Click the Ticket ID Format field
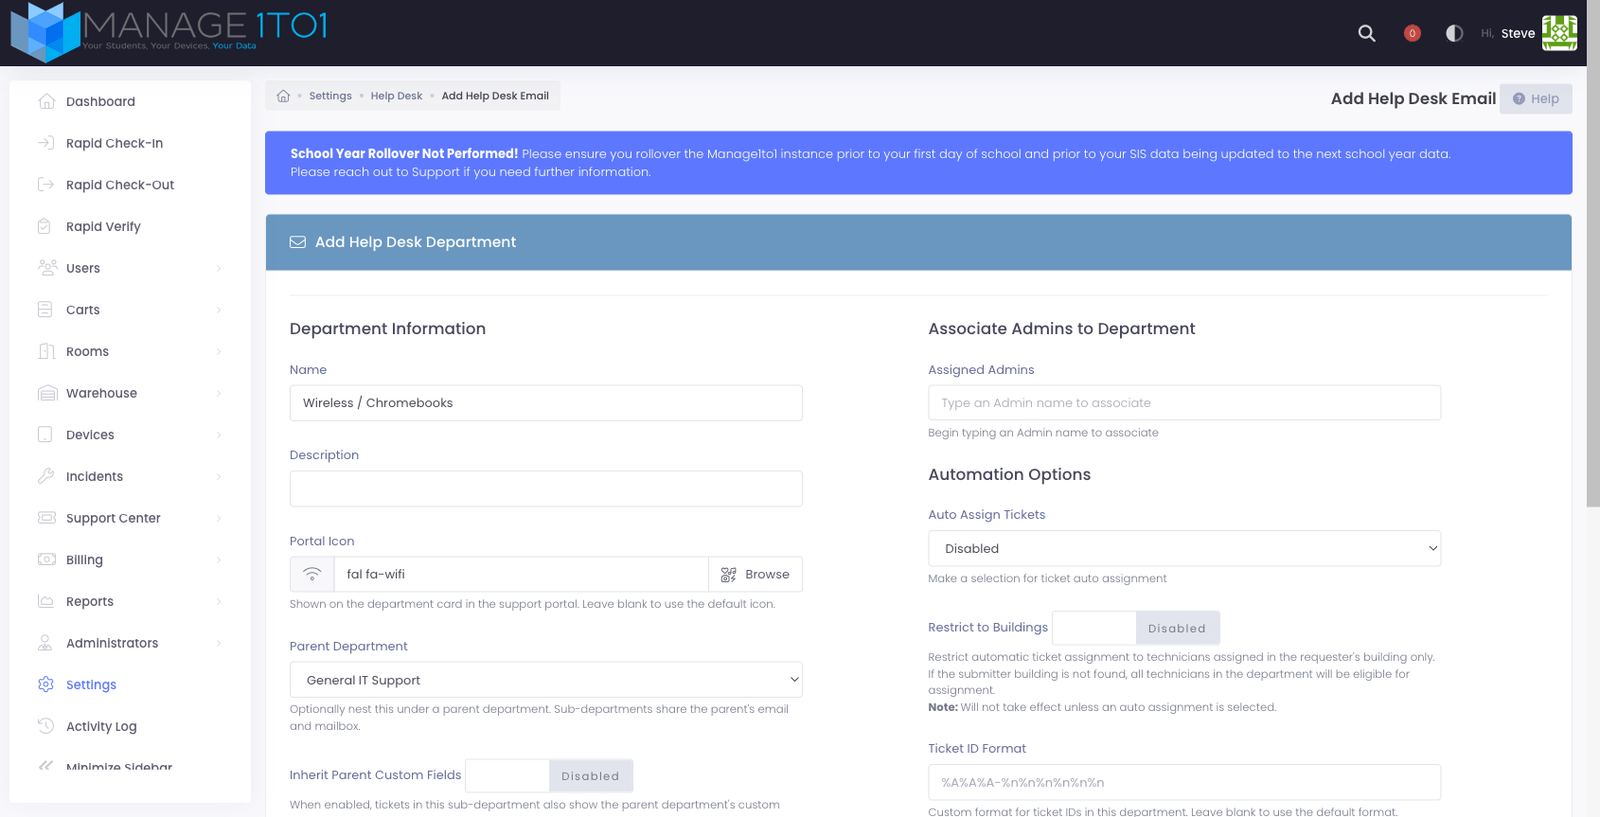 pyautogui.click(x=1184, y=782)
